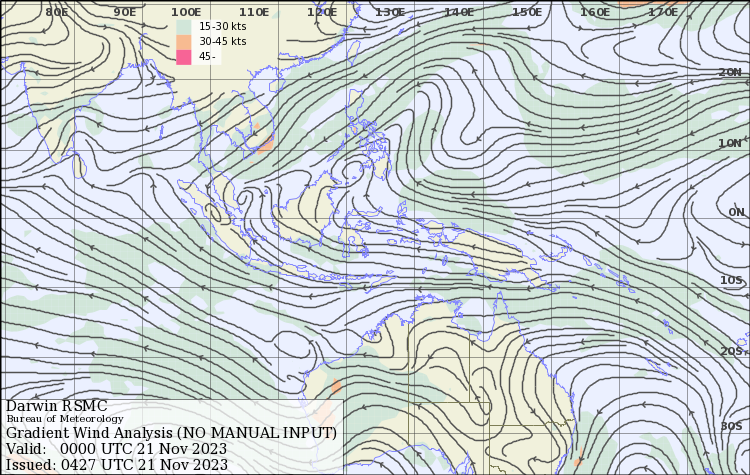Click the Bureau of Meteorology text
The image size is (750, 475).
pyautogui.click(x=65, y=419)
